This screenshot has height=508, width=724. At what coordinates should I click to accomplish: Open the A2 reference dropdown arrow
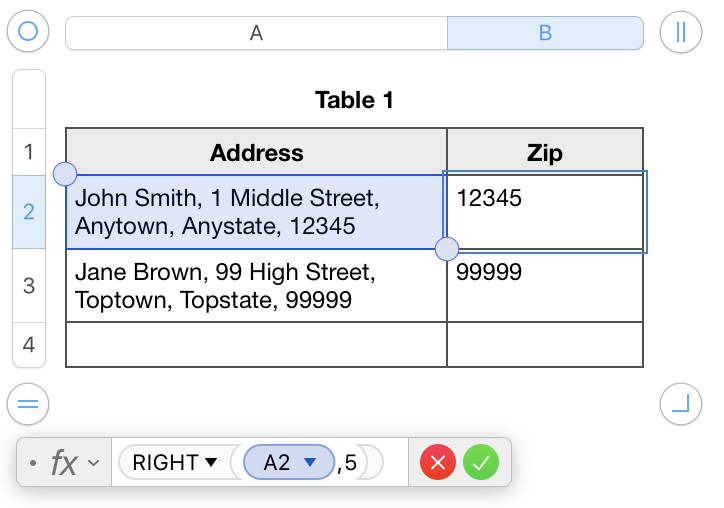point(310,463)
